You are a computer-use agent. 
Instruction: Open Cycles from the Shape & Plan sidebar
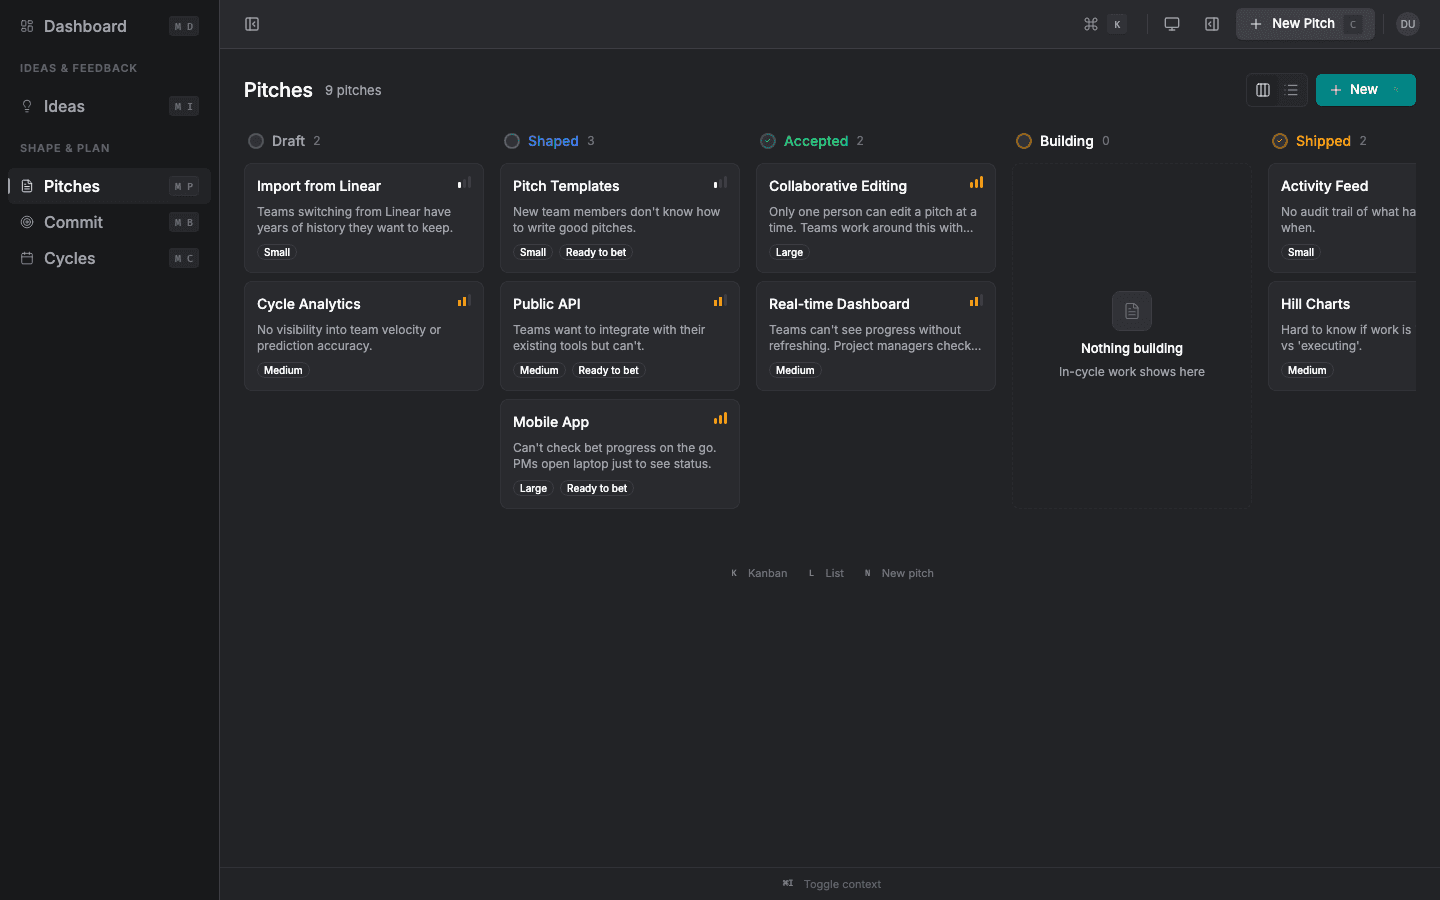[69, 258]
